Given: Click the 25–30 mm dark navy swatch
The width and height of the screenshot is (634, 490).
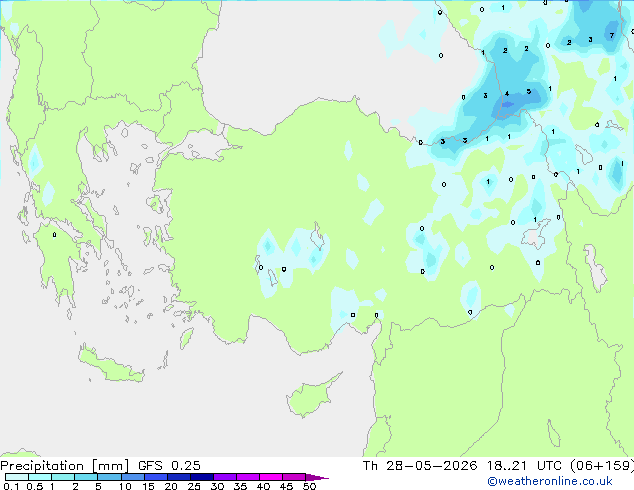Looking at the screenshot, I should pyautogui.click(x=201, y=477).
